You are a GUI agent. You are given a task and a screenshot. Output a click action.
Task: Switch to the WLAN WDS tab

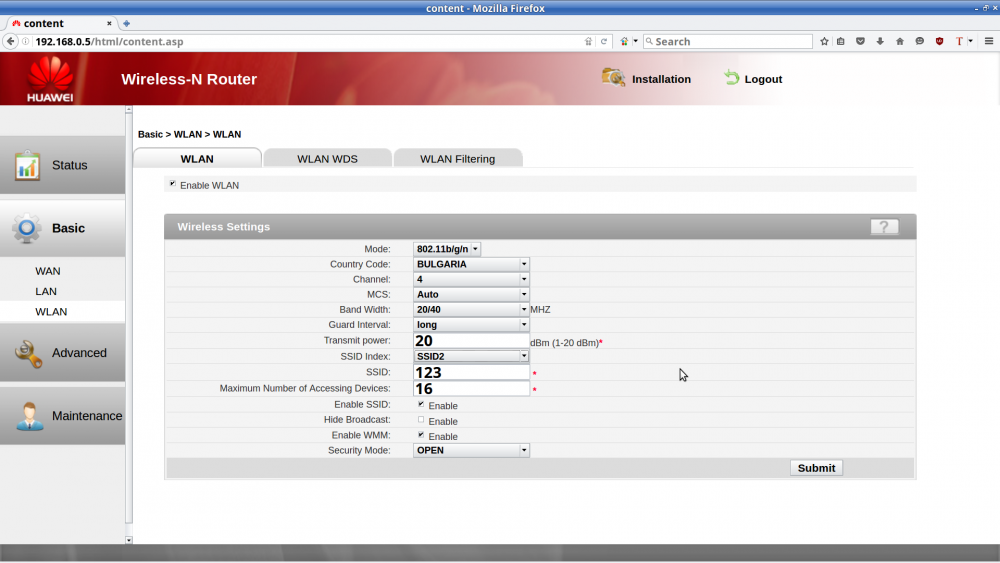click(327, 159)
